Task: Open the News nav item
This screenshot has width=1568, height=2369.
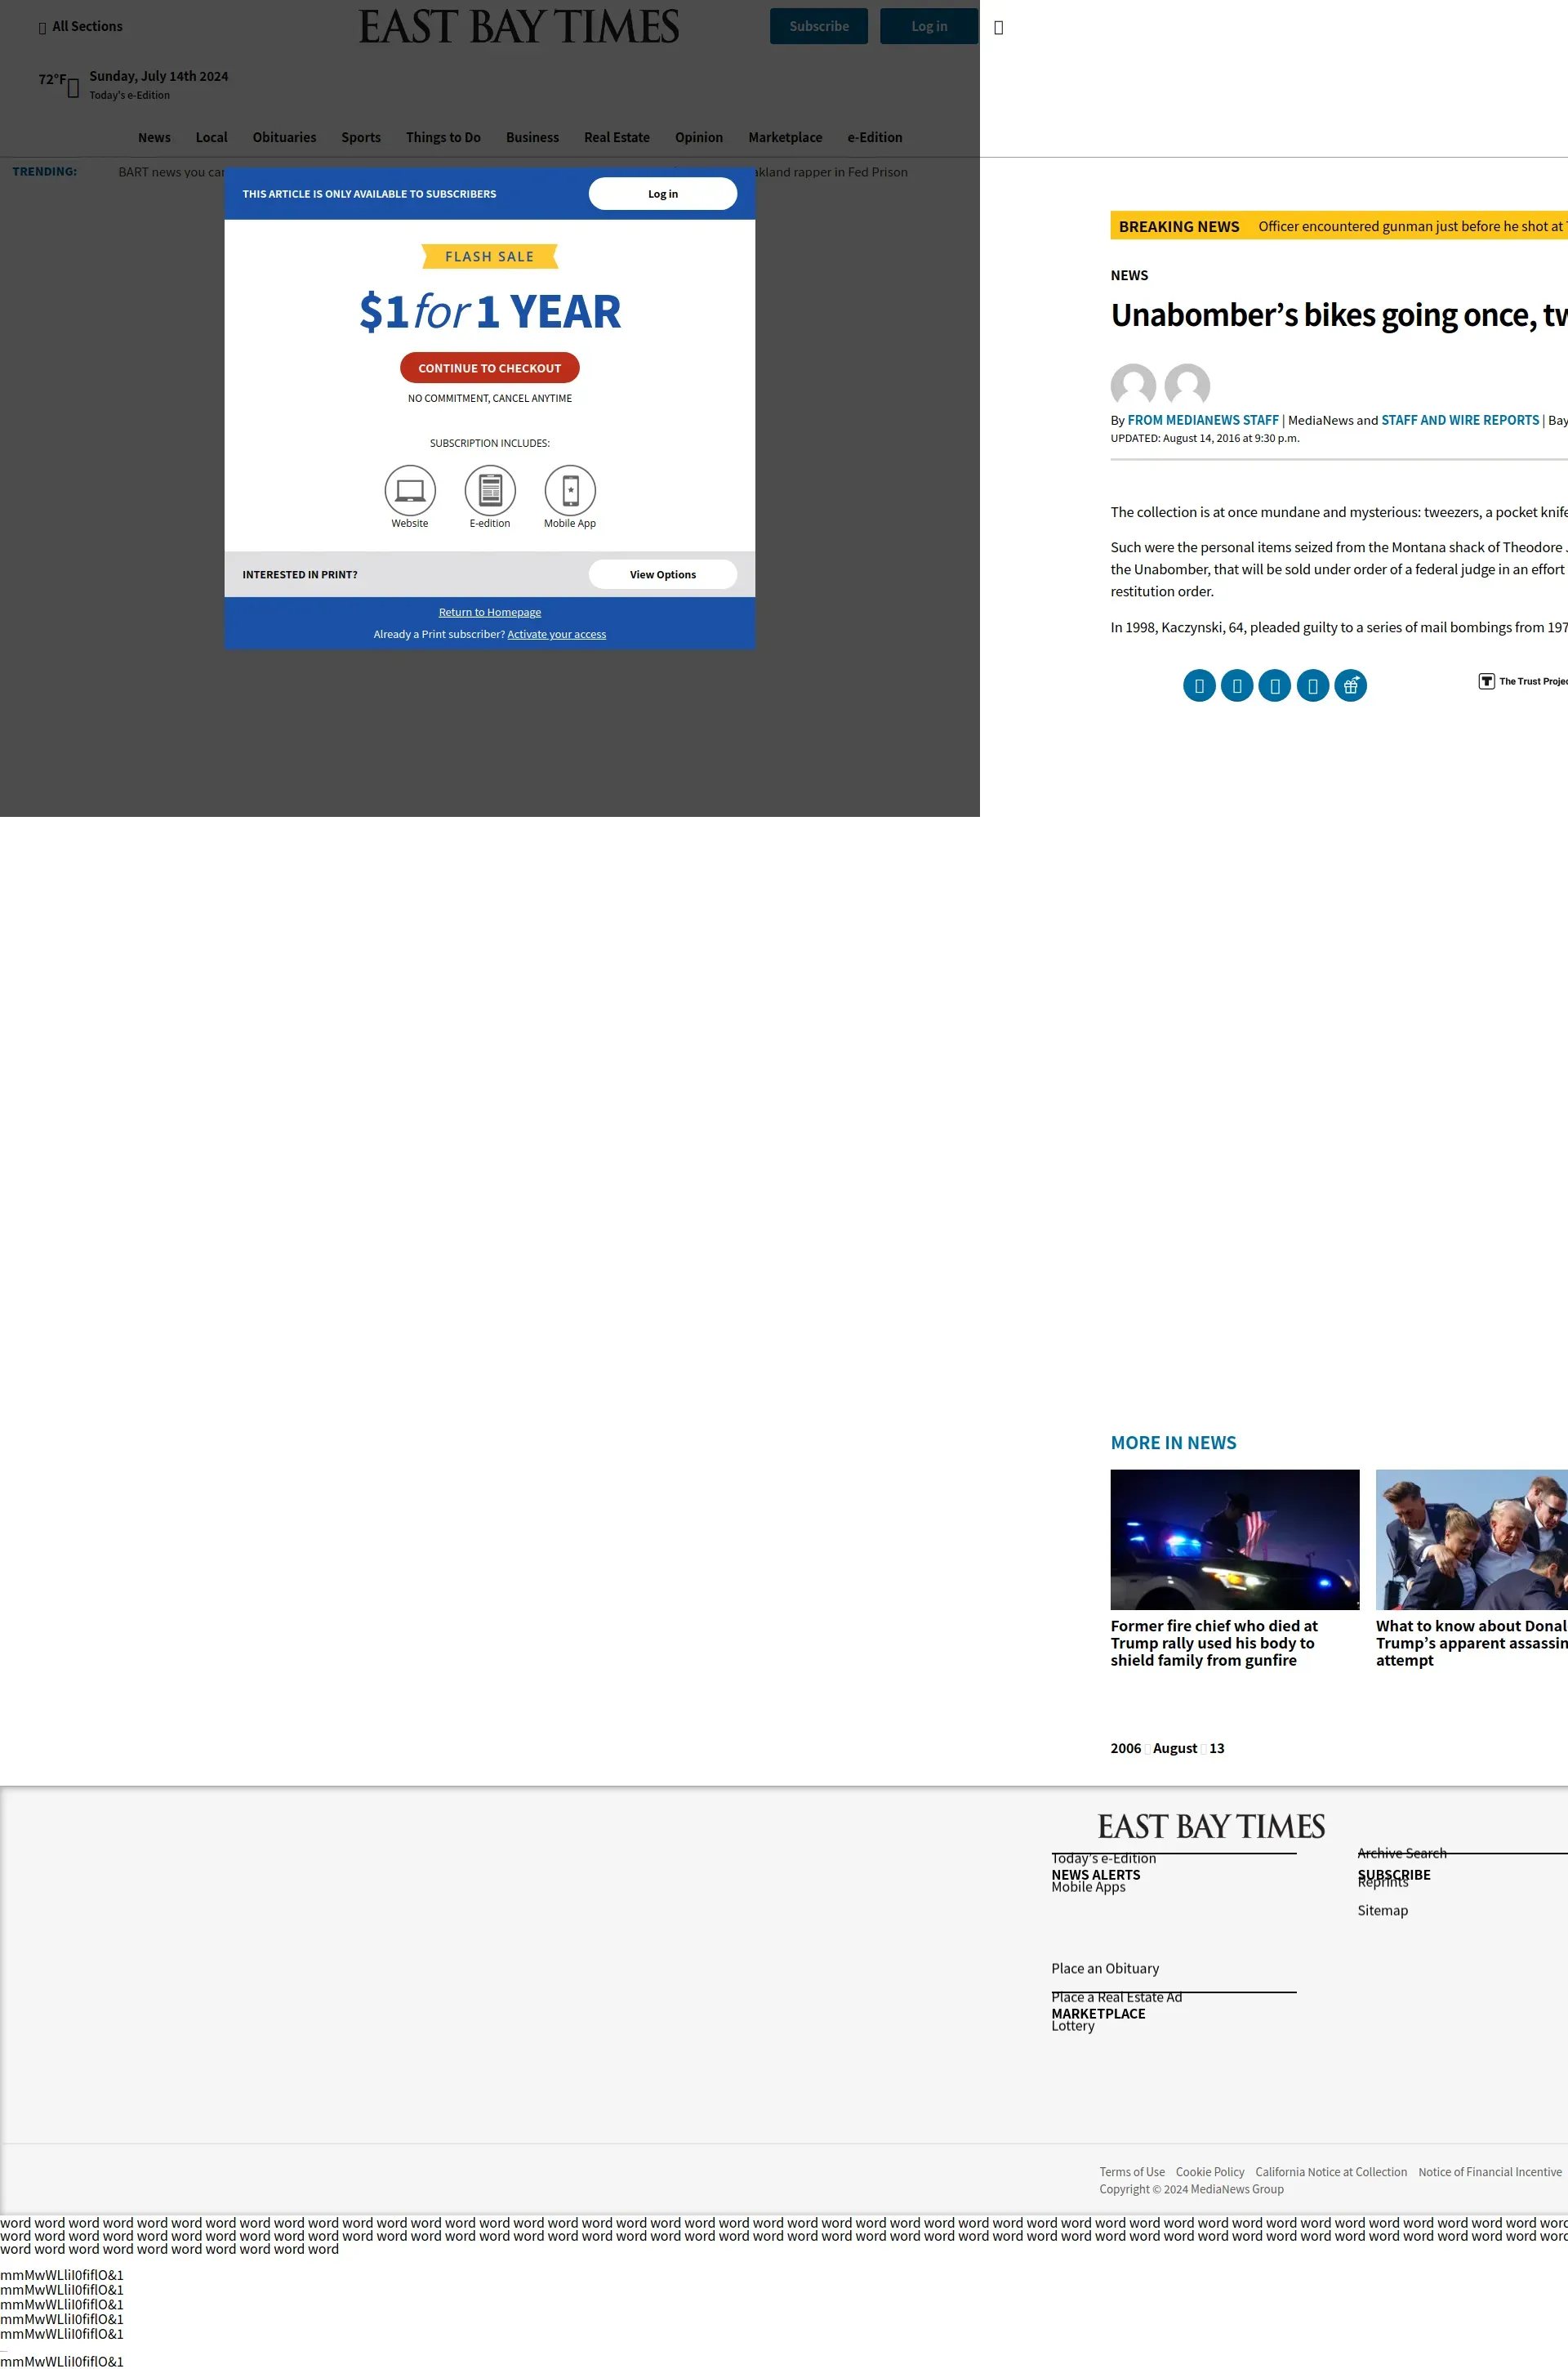Action: pyautogui.click(x=154, y=137)
